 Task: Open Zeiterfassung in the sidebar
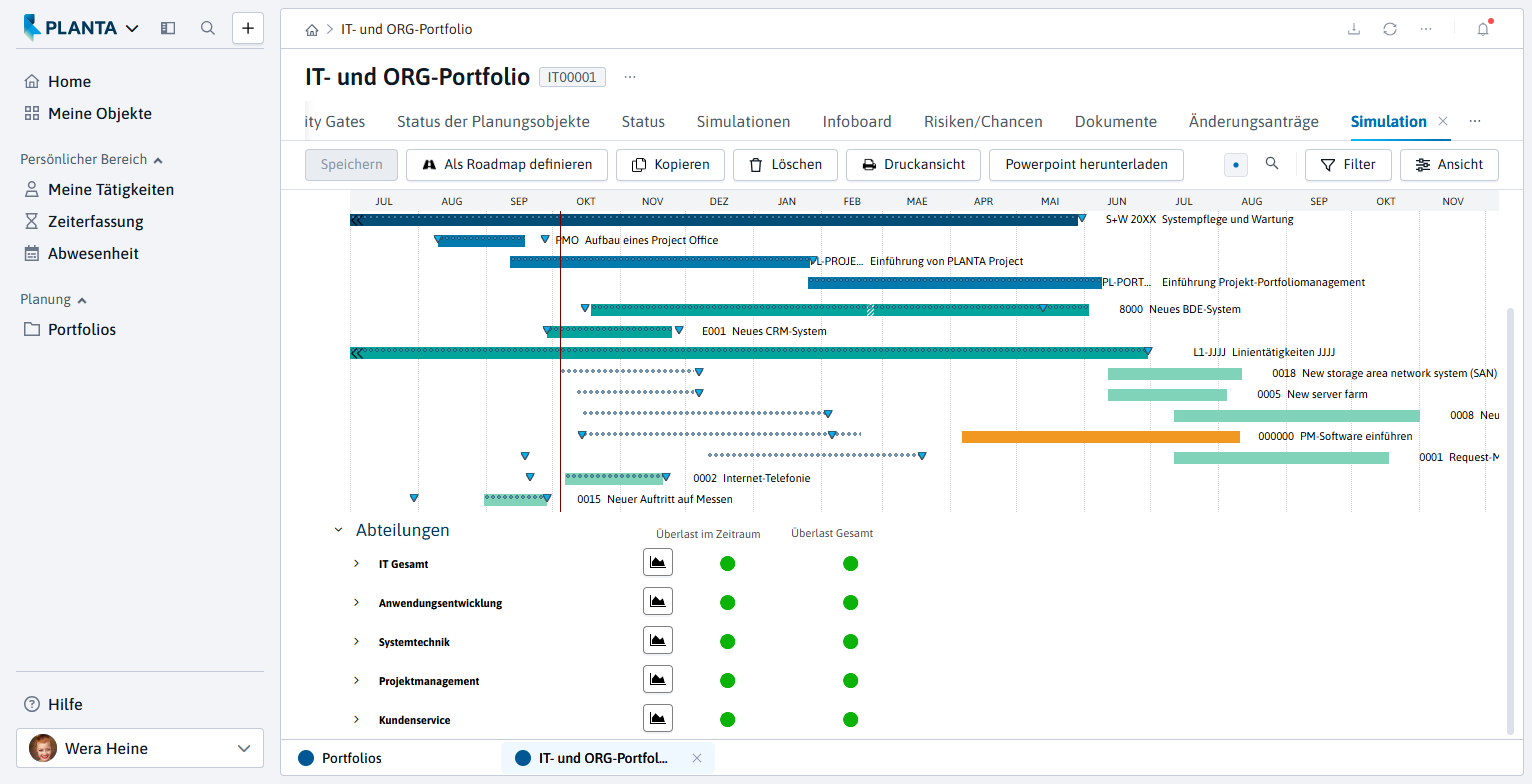point(96,222)
